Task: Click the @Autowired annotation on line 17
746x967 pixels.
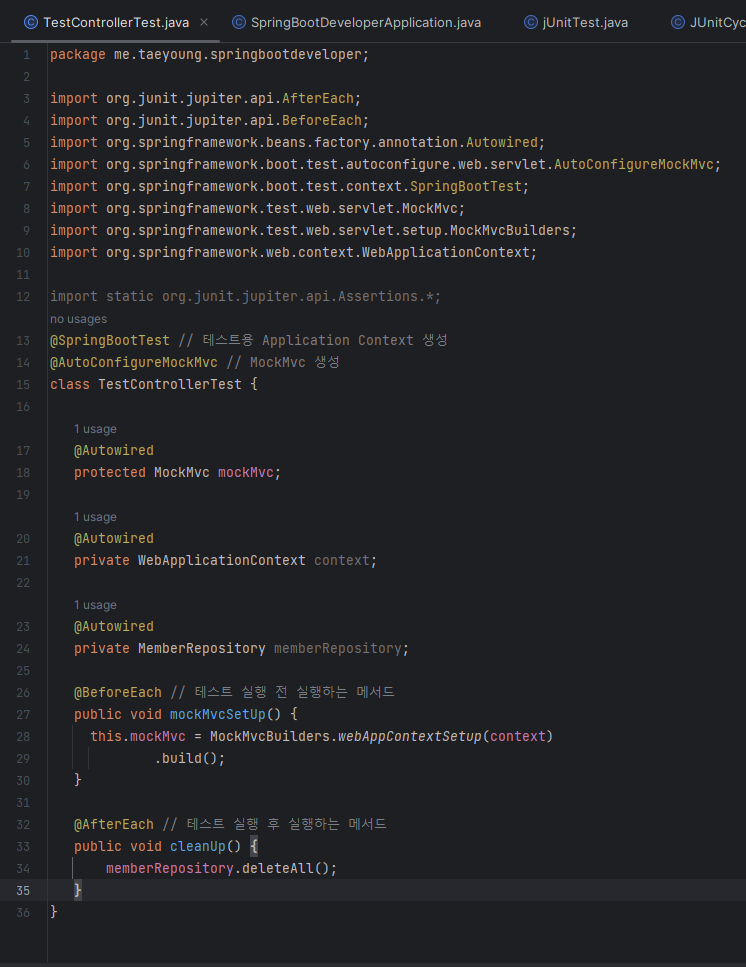Action: tap(114, 451)
